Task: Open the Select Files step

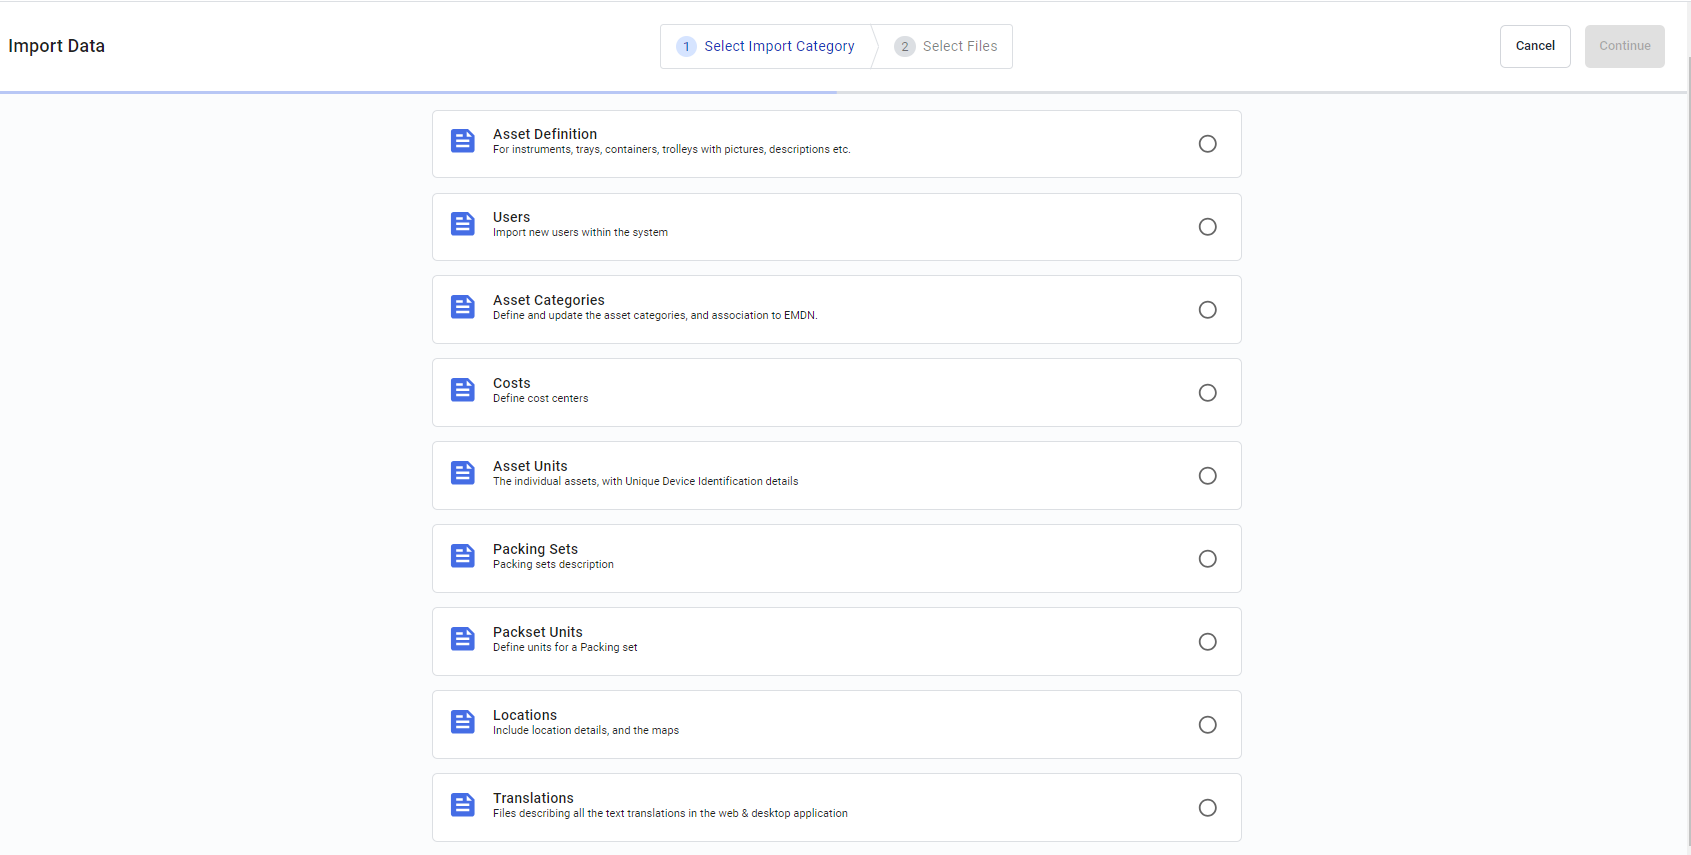Action: coord(946,46)
